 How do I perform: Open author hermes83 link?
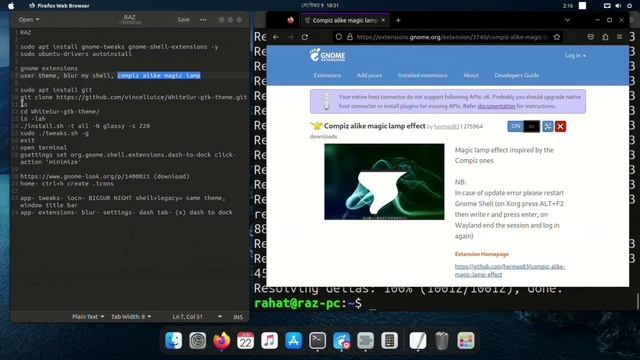[x=446, y=127]
